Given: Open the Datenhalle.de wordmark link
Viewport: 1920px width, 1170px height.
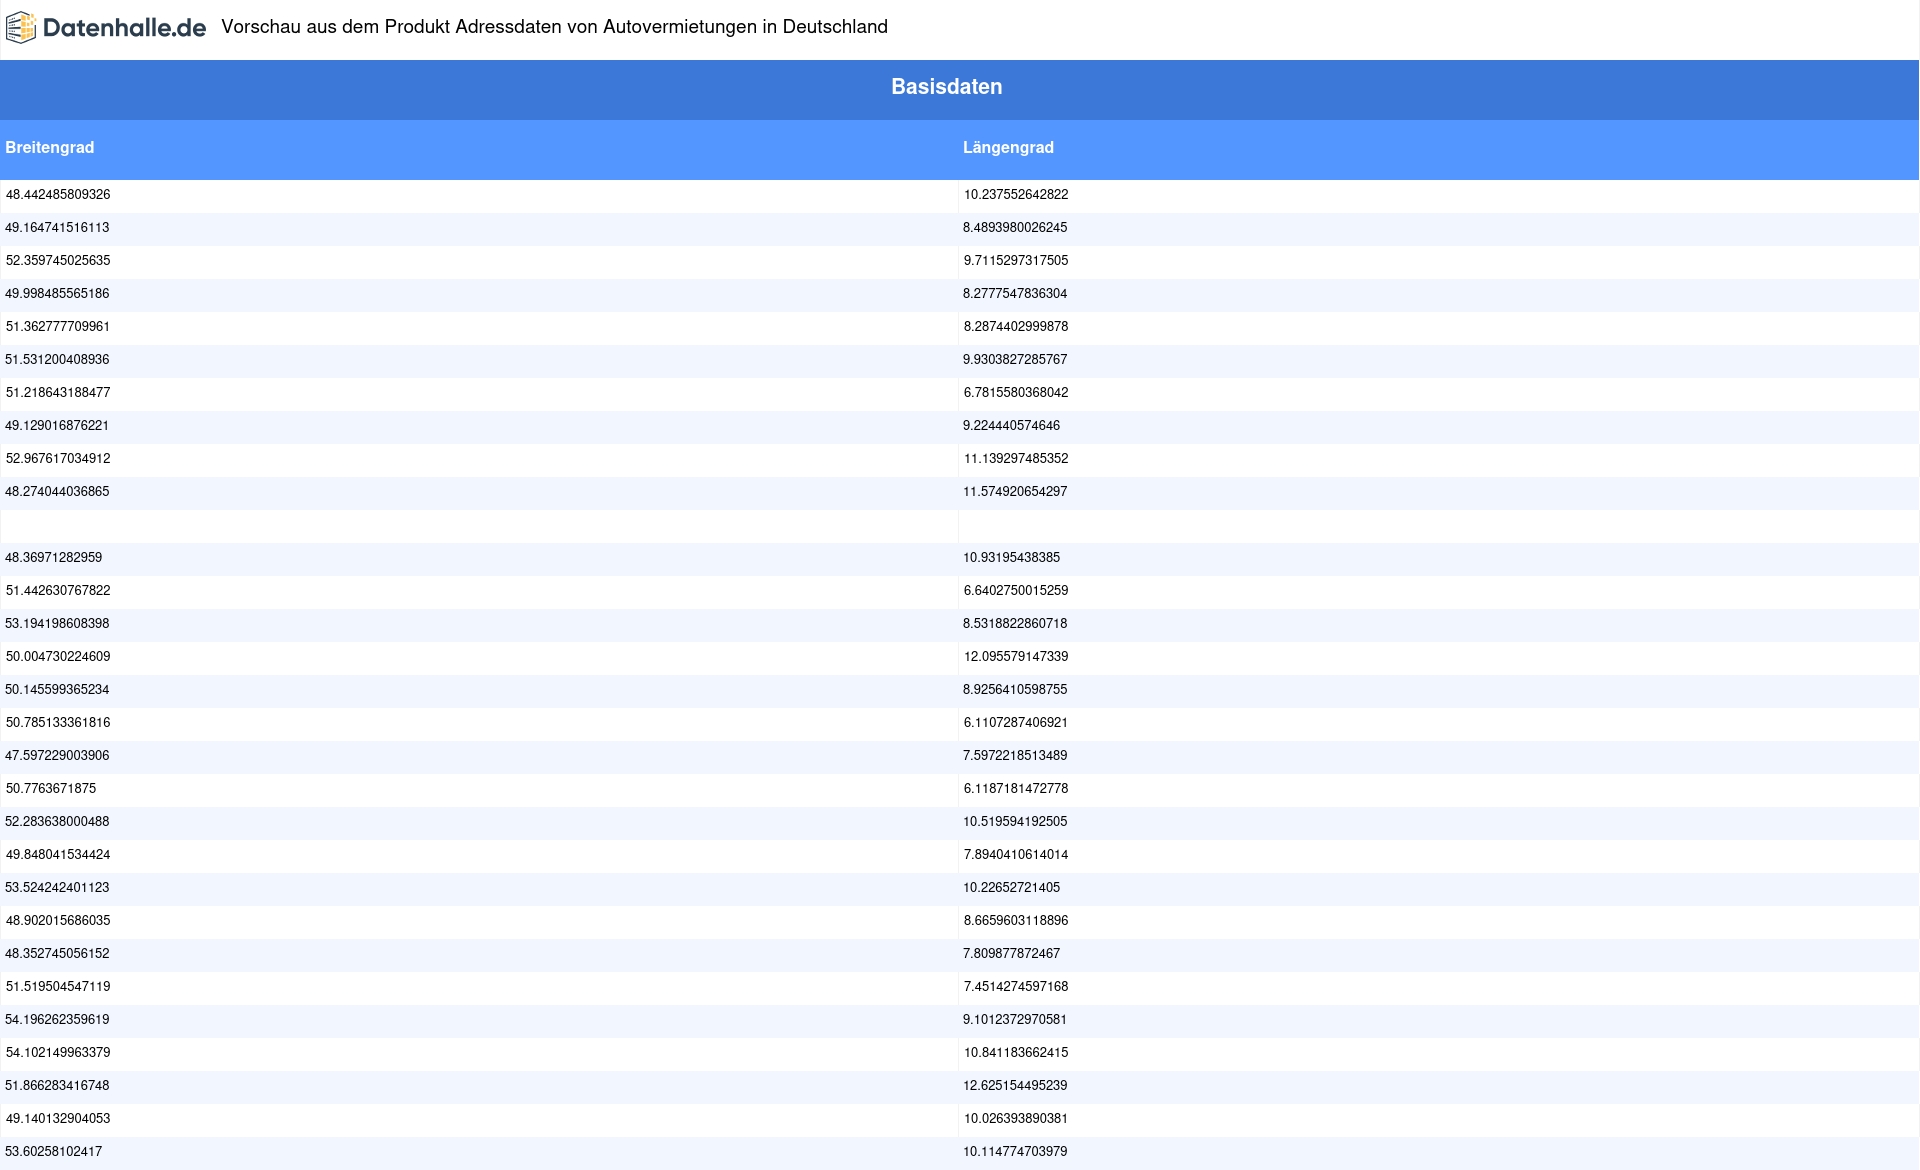Looking at the screenshot, I should click(124, 28).
